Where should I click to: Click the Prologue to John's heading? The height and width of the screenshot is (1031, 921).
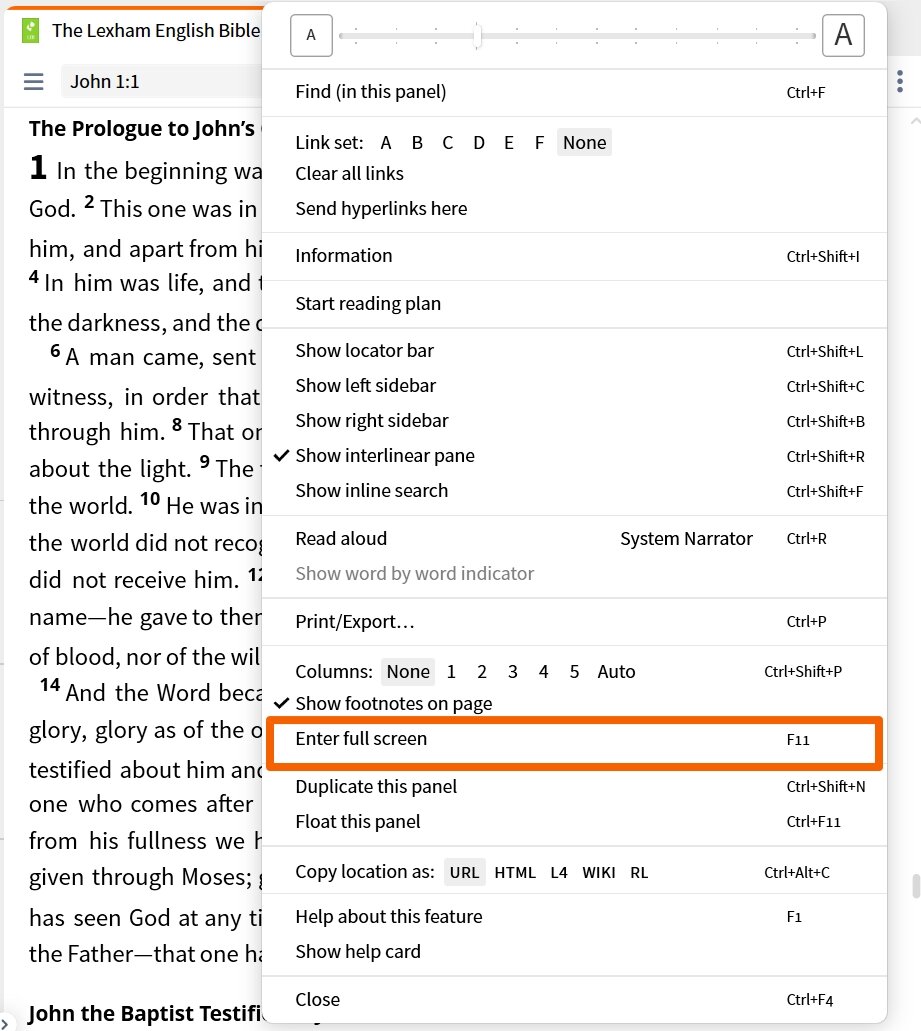tap(145, 128)
